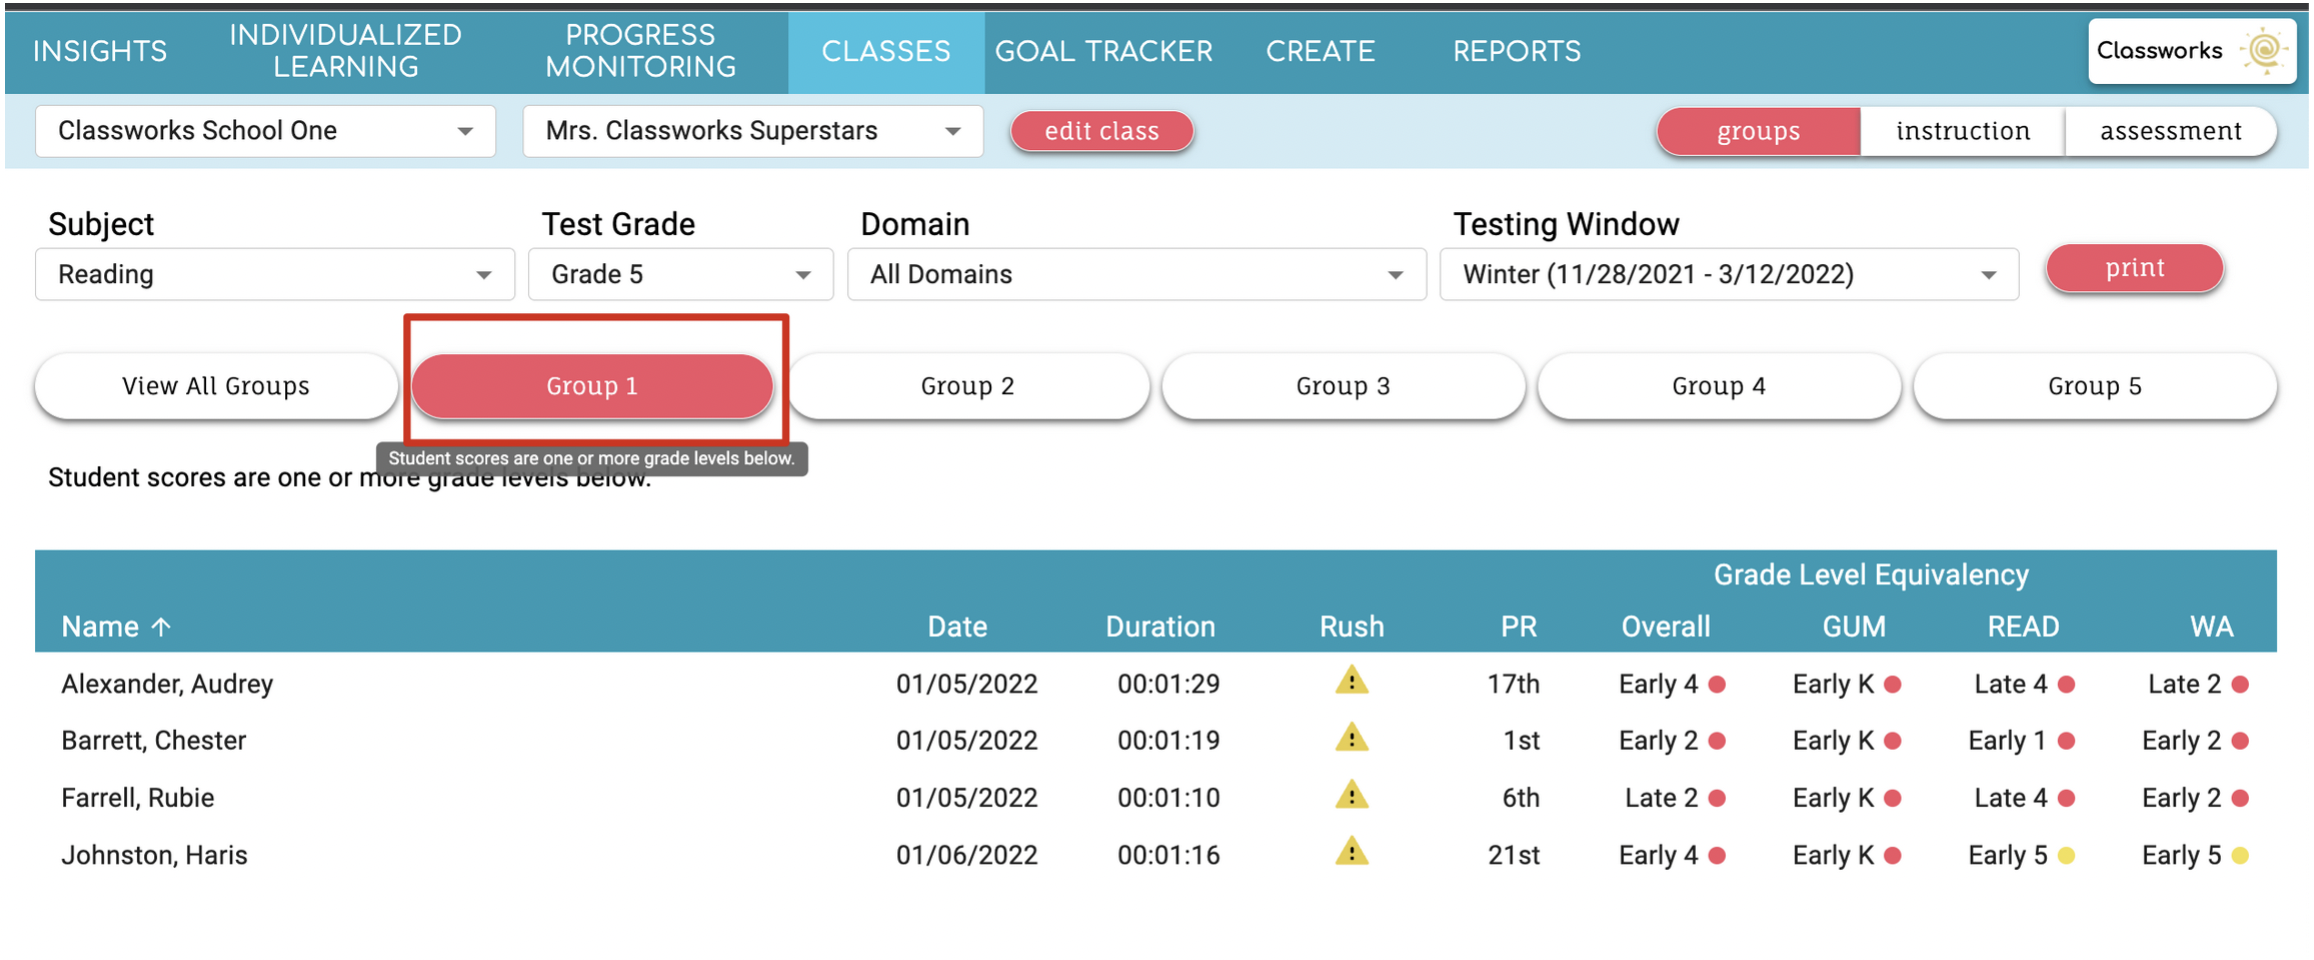
Task: Select the groups view toggle
Action: (1758, 131)
